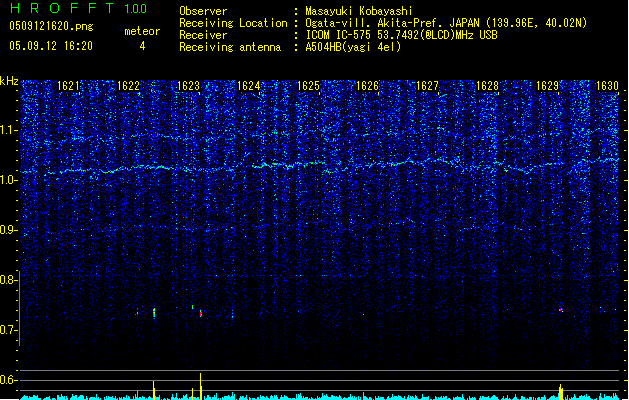Image resolution: width=629 pixels, height=400 pixels.
Task: Select the 1.0 kHz frequency label
Action: [x=10, y=180]
